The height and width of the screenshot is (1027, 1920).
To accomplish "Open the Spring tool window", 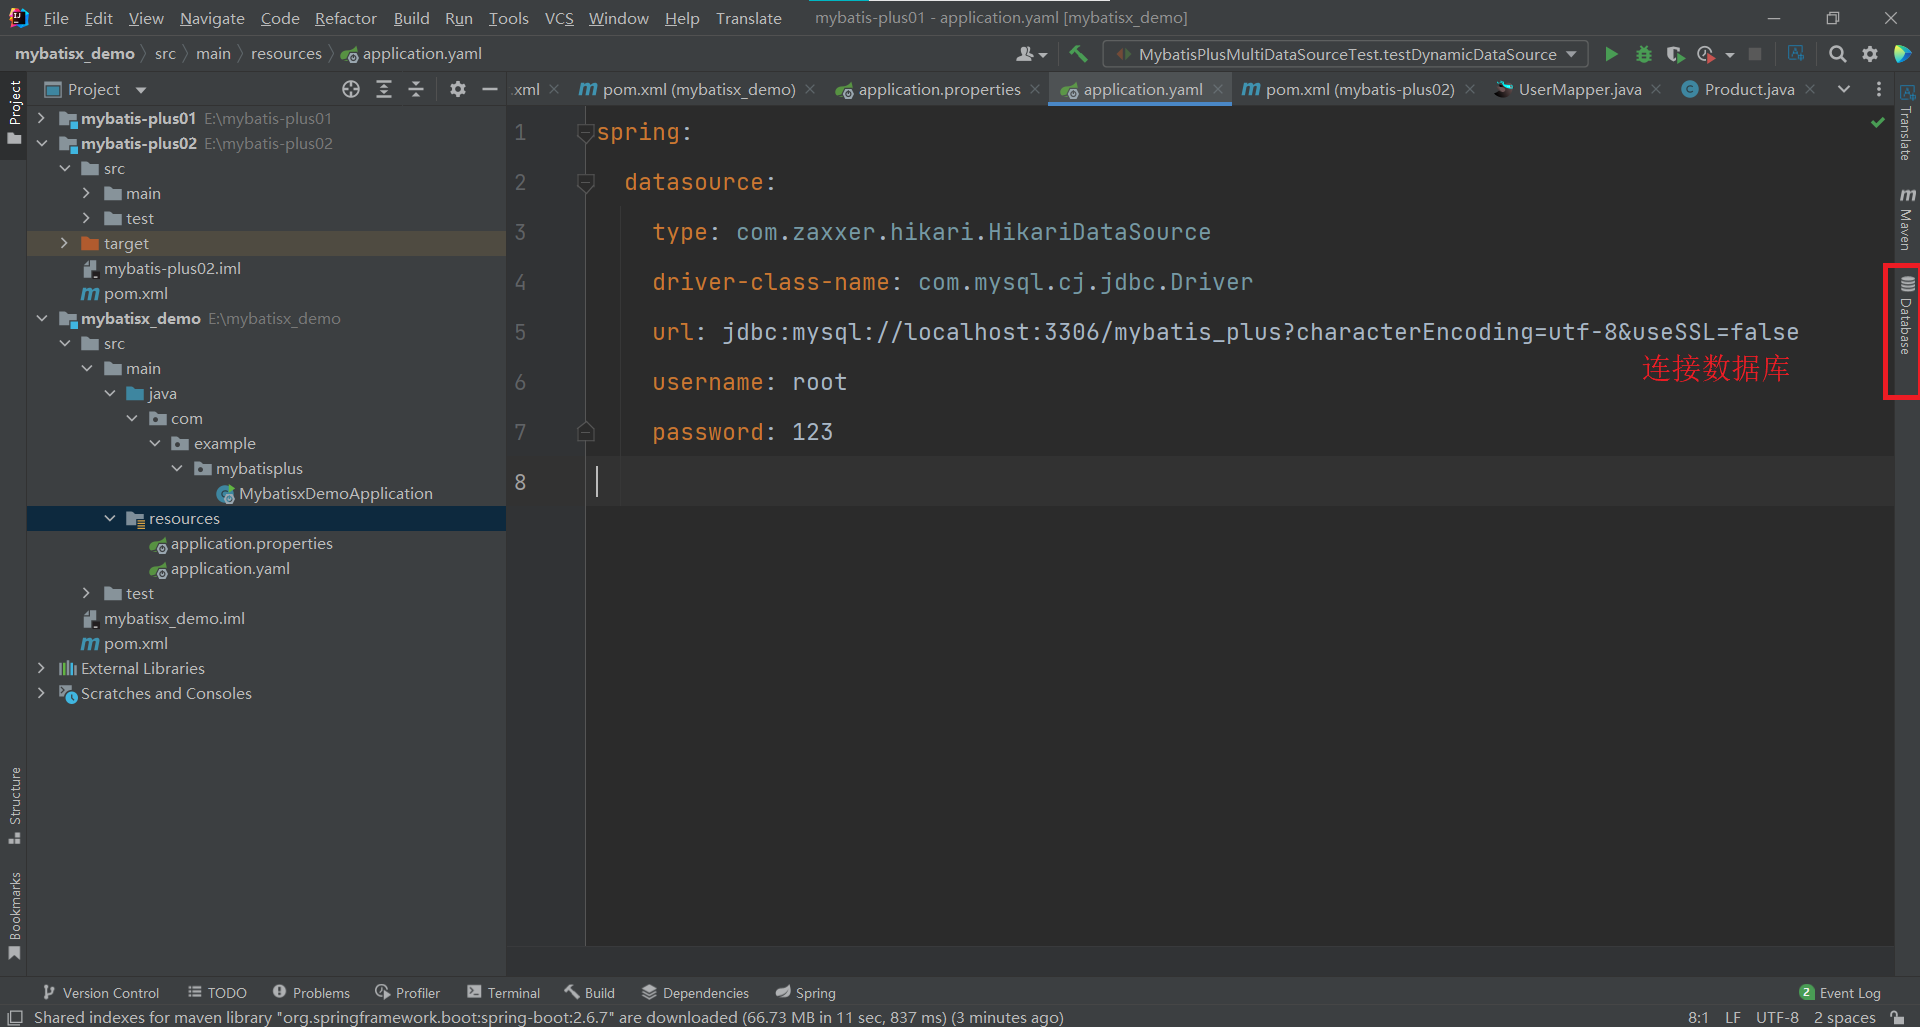I will [805, 992].
